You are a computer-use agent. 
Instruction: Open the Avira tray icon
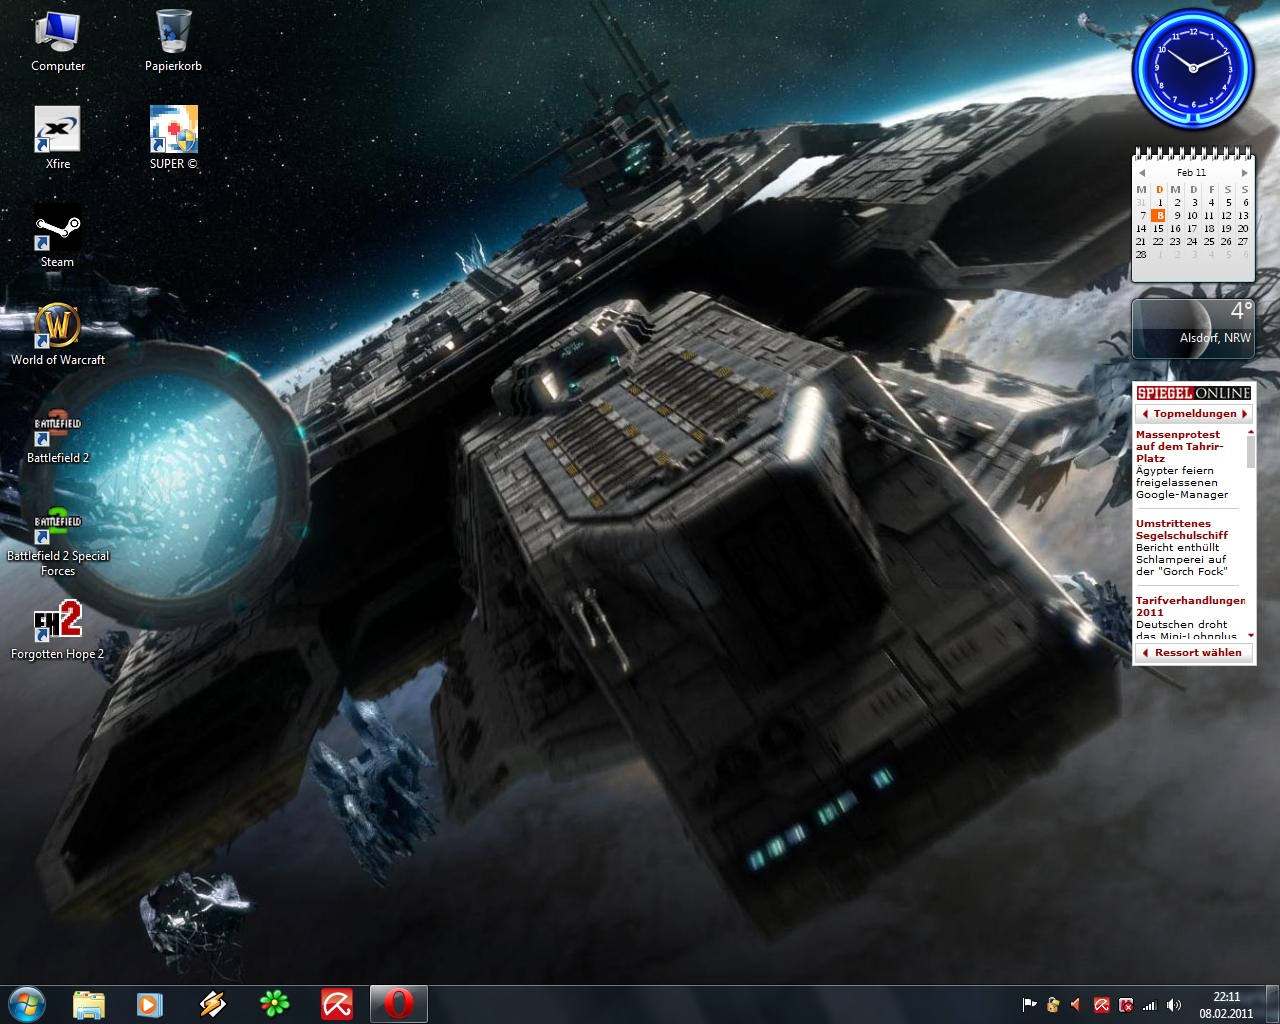click(1101, 1005)
